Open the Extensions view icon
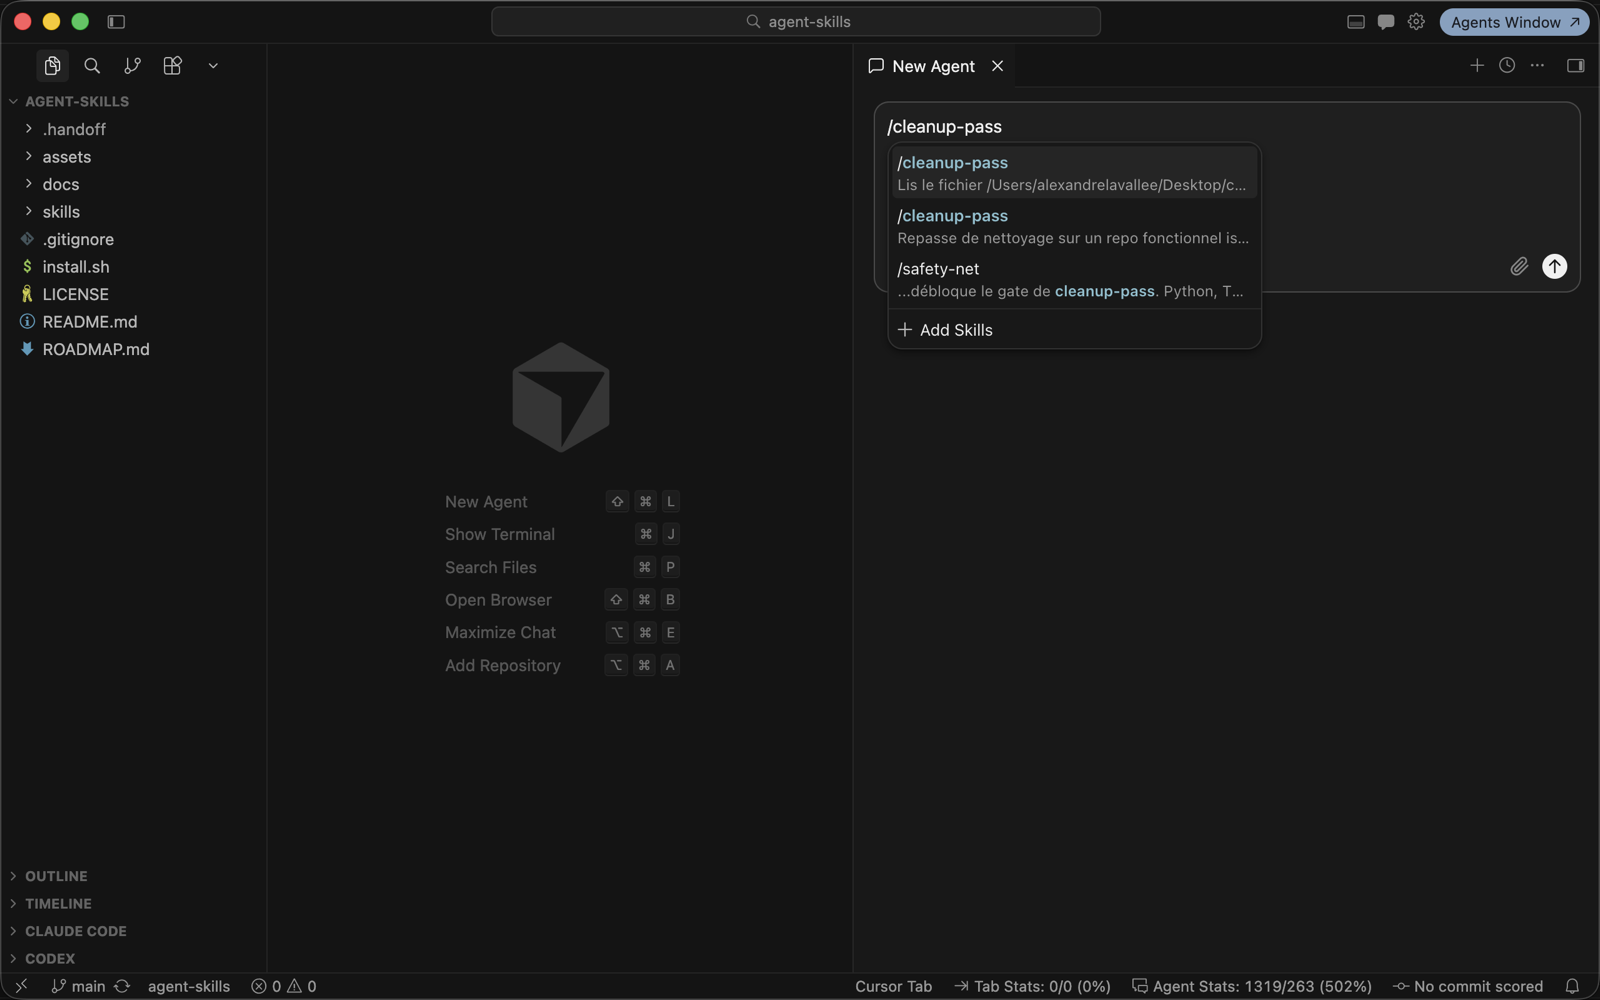This screenshot has height=1000, width=1600. [172, 66]
